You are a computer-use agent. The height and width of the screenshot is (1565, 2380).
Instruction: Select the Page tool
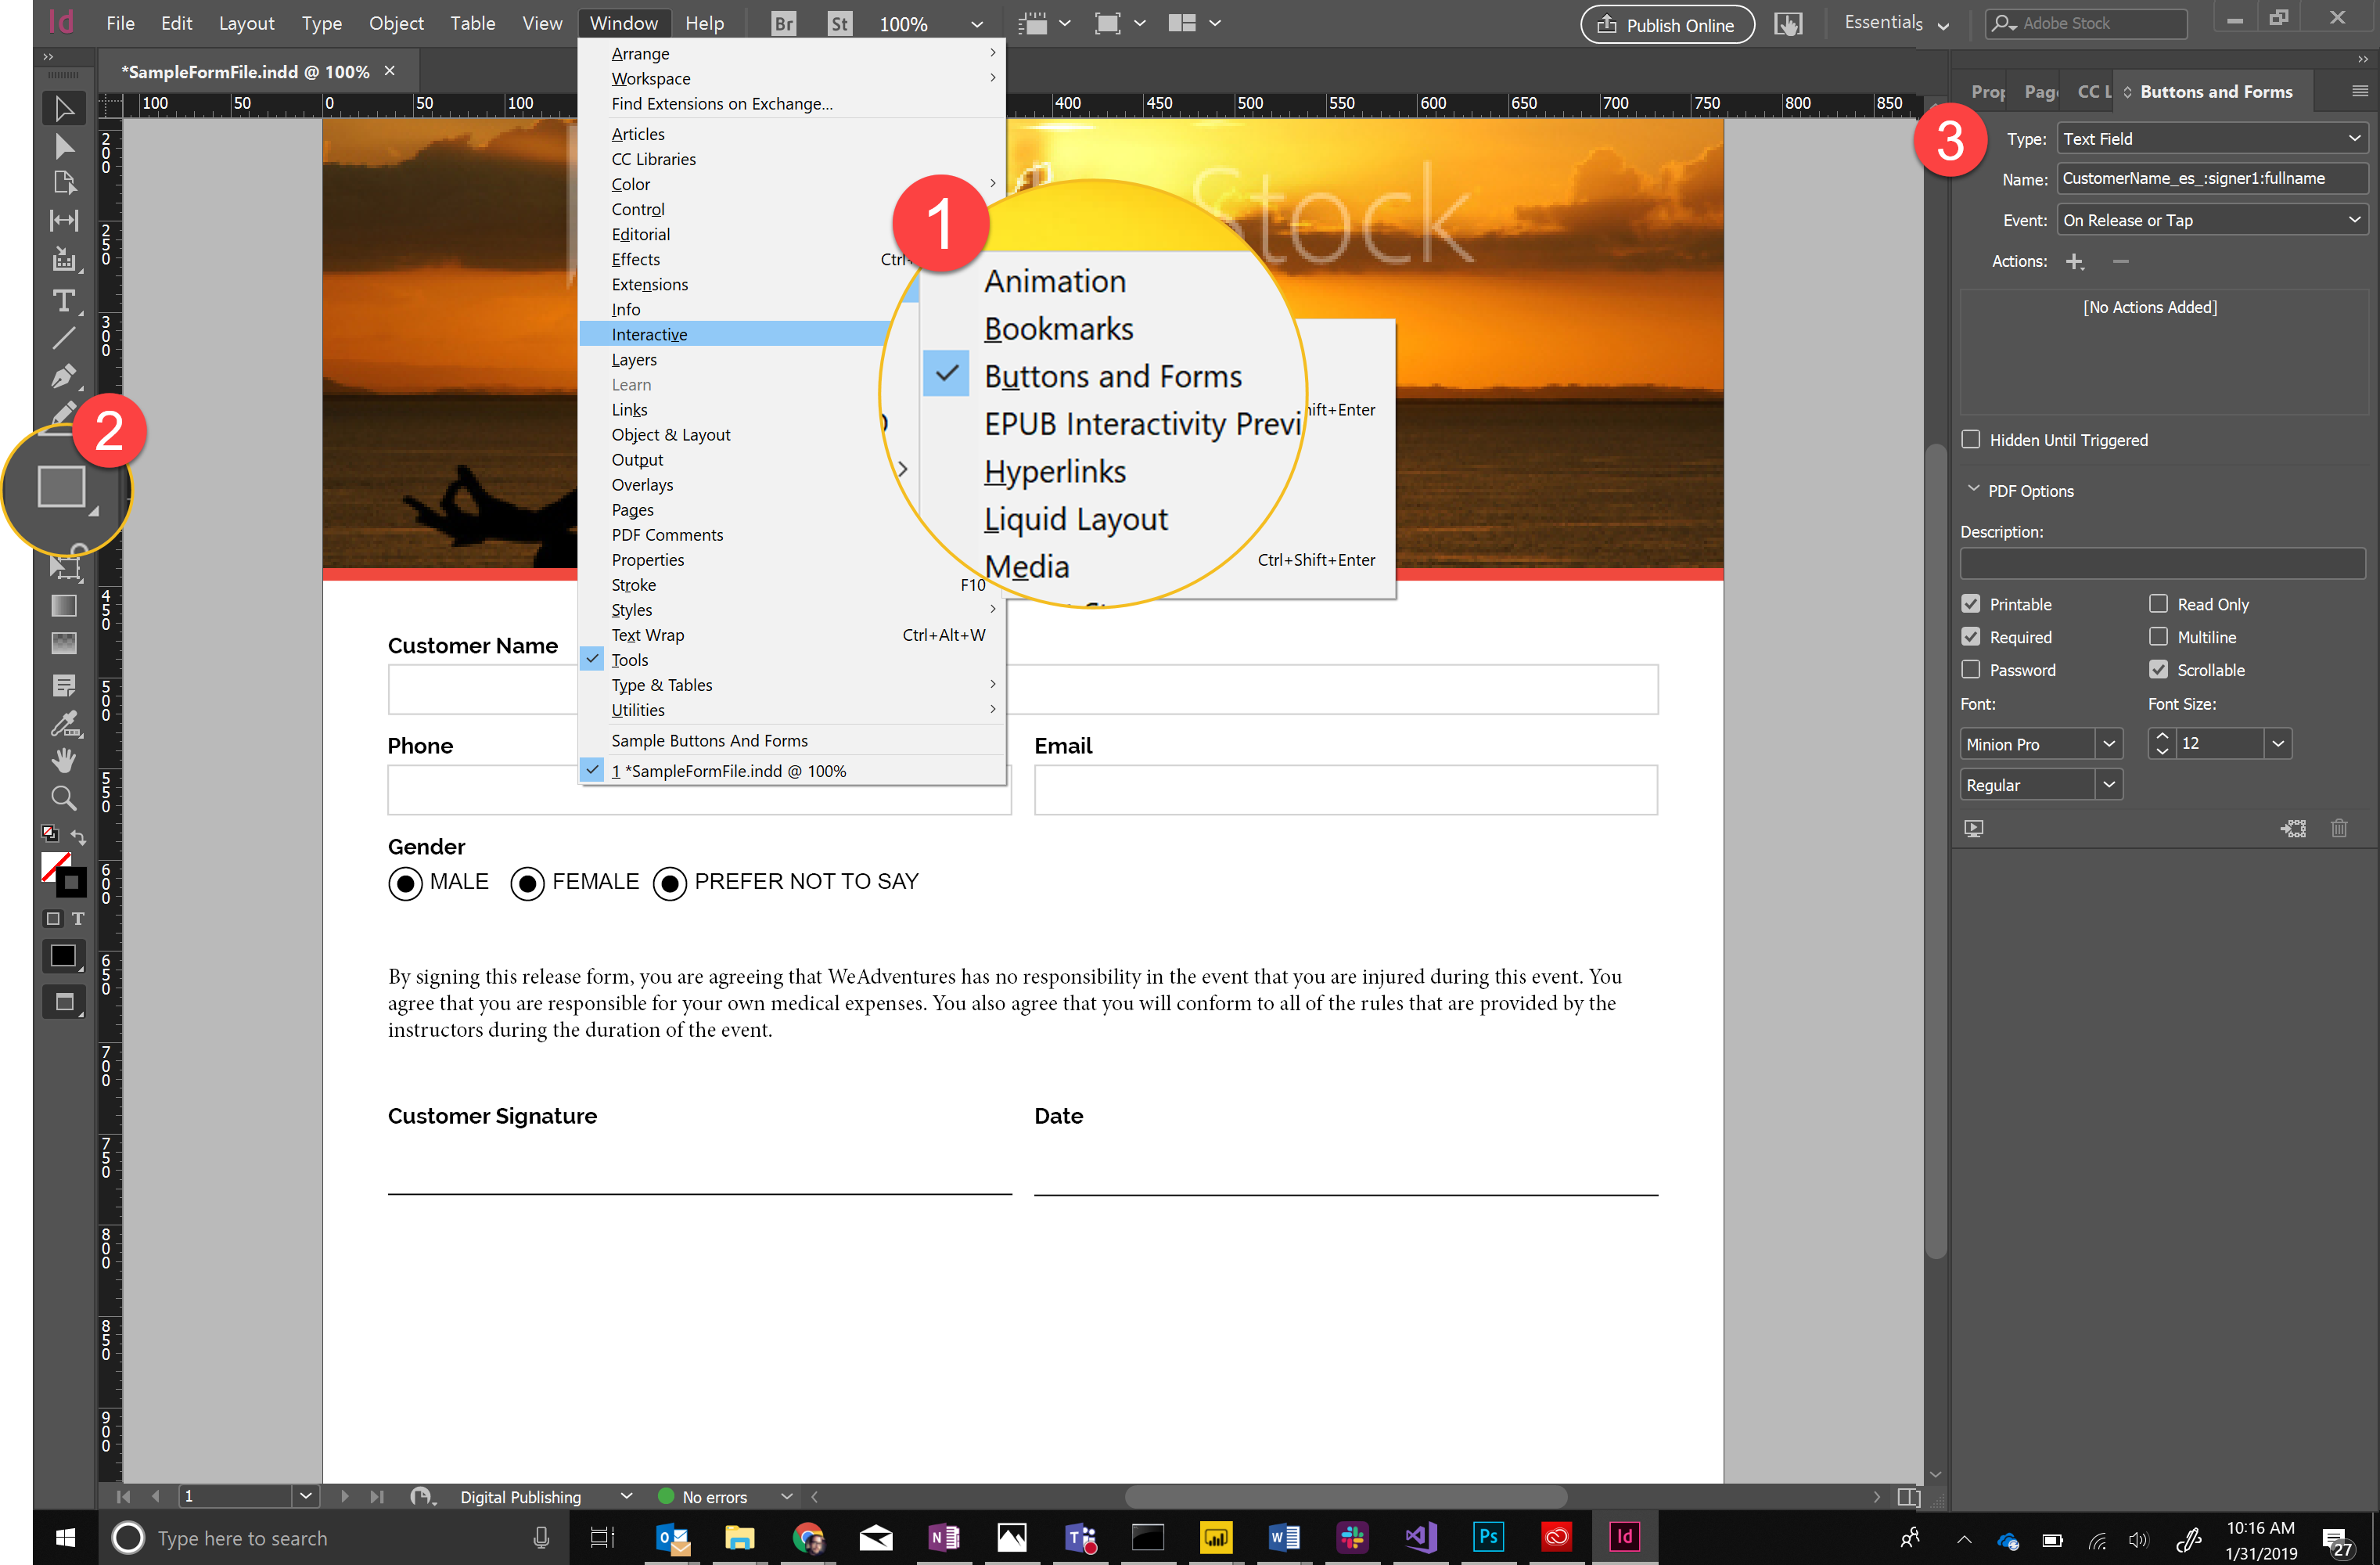tap(64, 183)
